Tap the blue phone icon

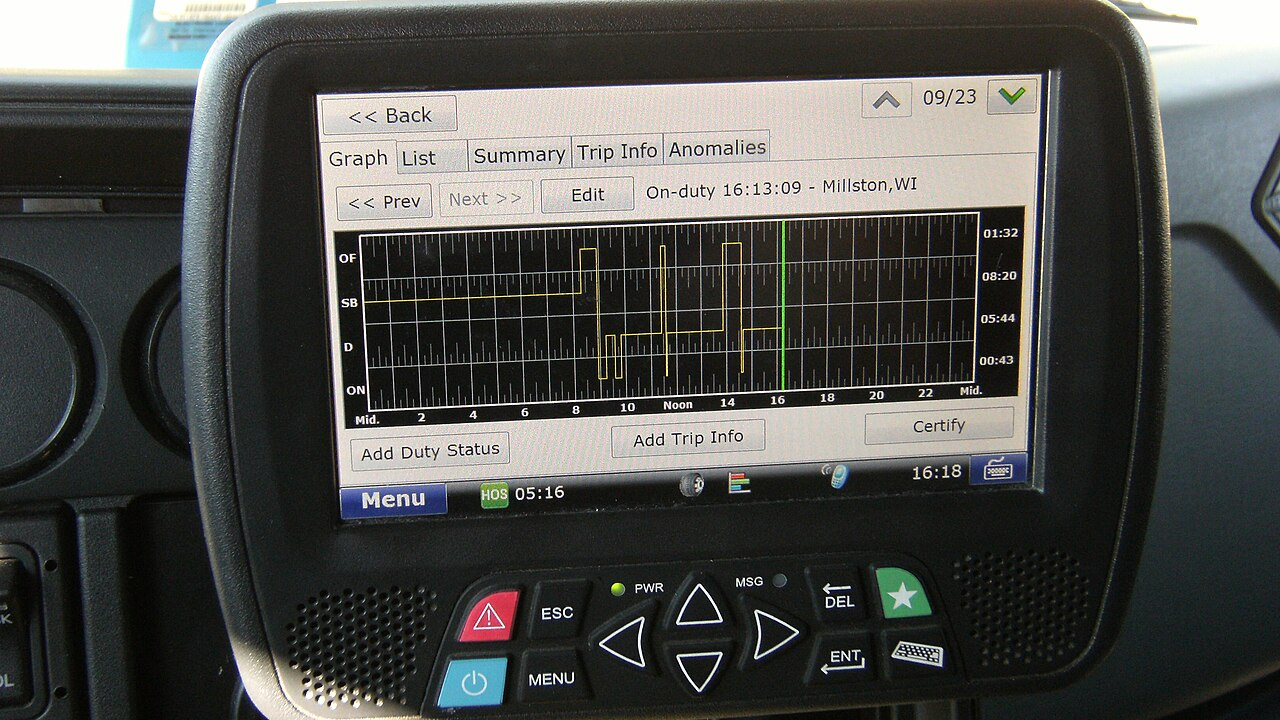click(838, 476)
